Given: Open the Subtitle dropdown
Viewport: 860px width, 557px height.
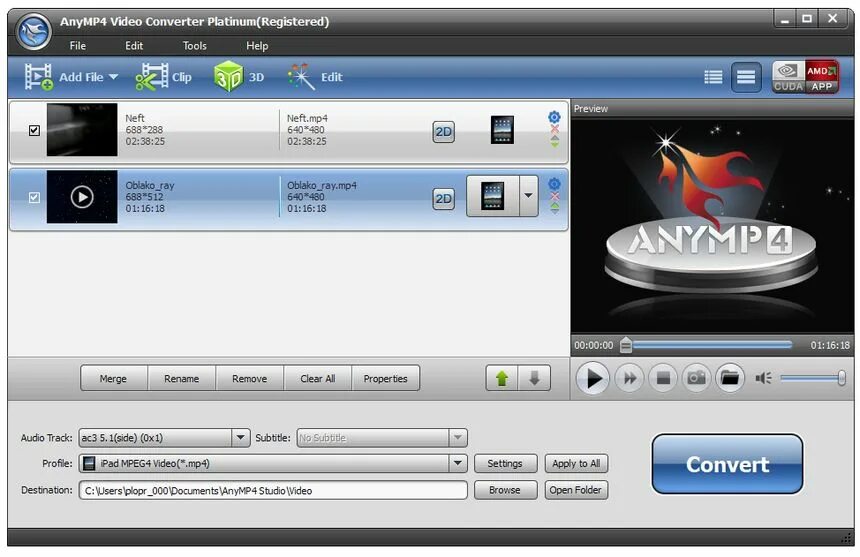Looking at the screenshot, I should pyautogui.click(x=457, y=437).
